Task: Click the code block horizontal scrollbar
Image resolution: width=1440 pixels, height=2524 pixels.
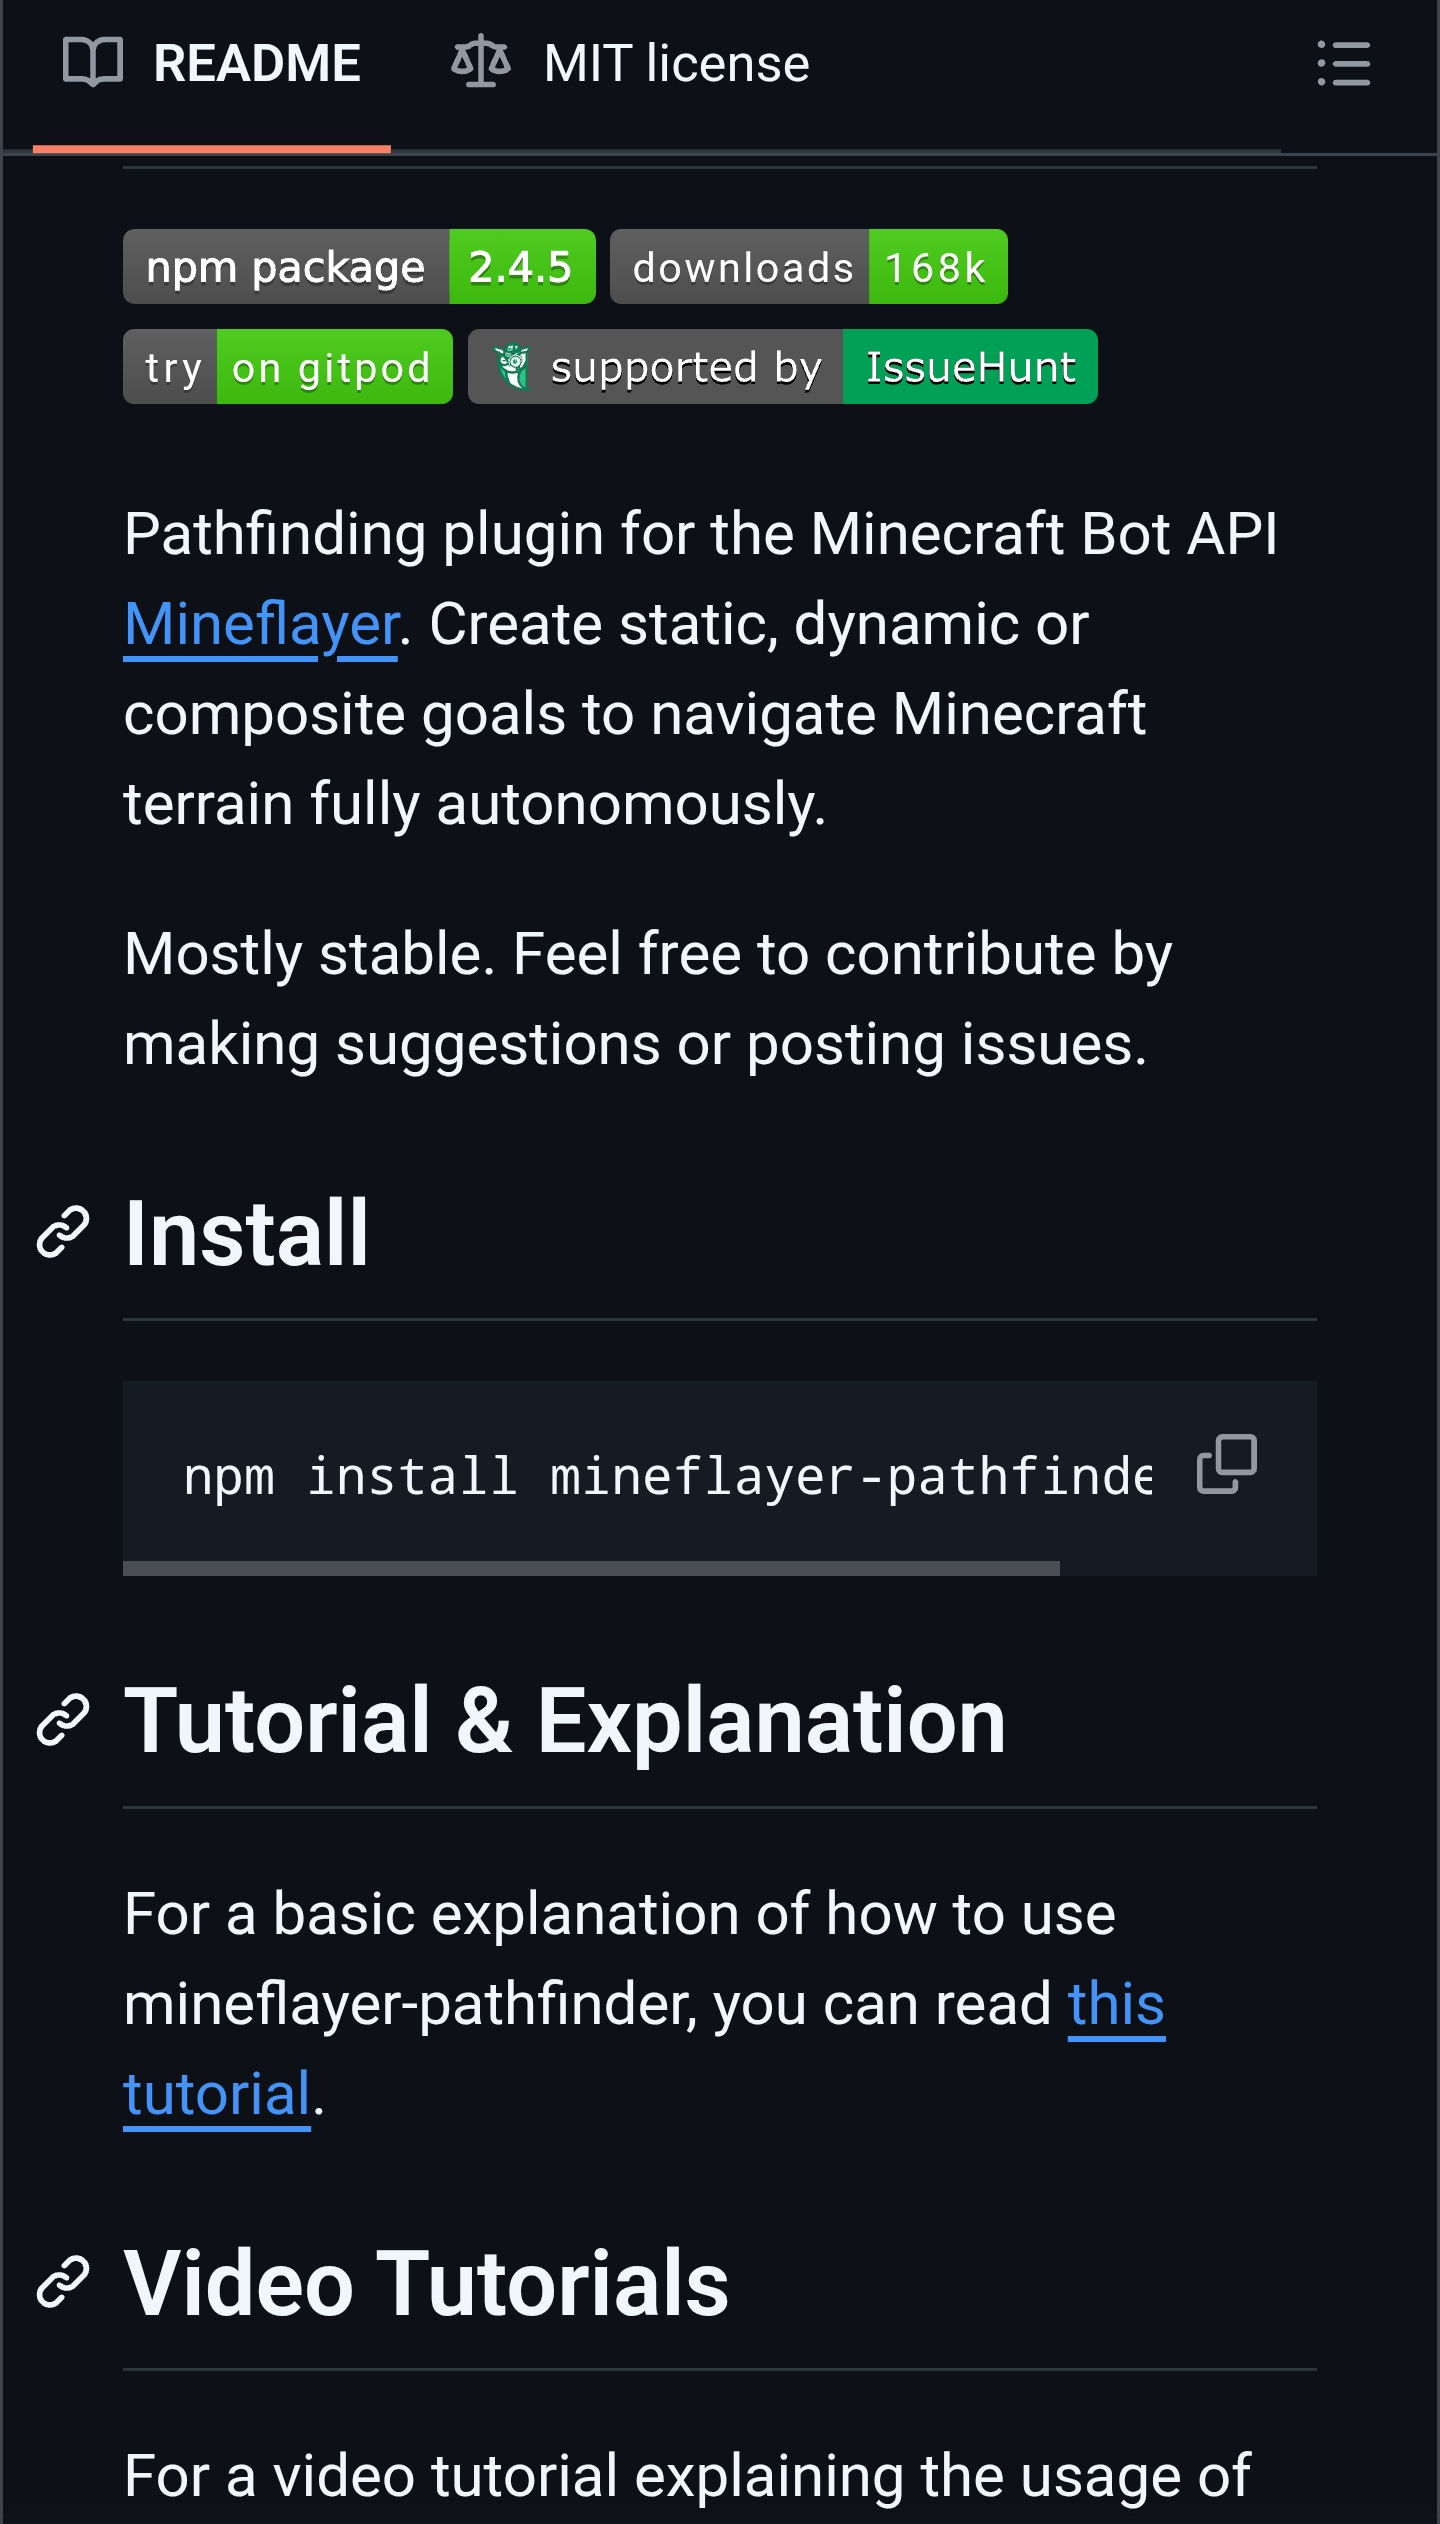Action: pos(591,1568)
